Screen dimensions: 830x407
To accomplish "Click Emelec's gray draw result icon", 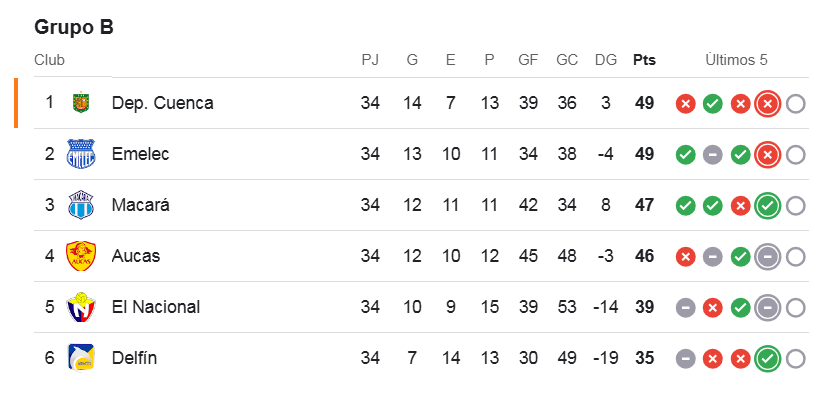I will tap(713, 154).
